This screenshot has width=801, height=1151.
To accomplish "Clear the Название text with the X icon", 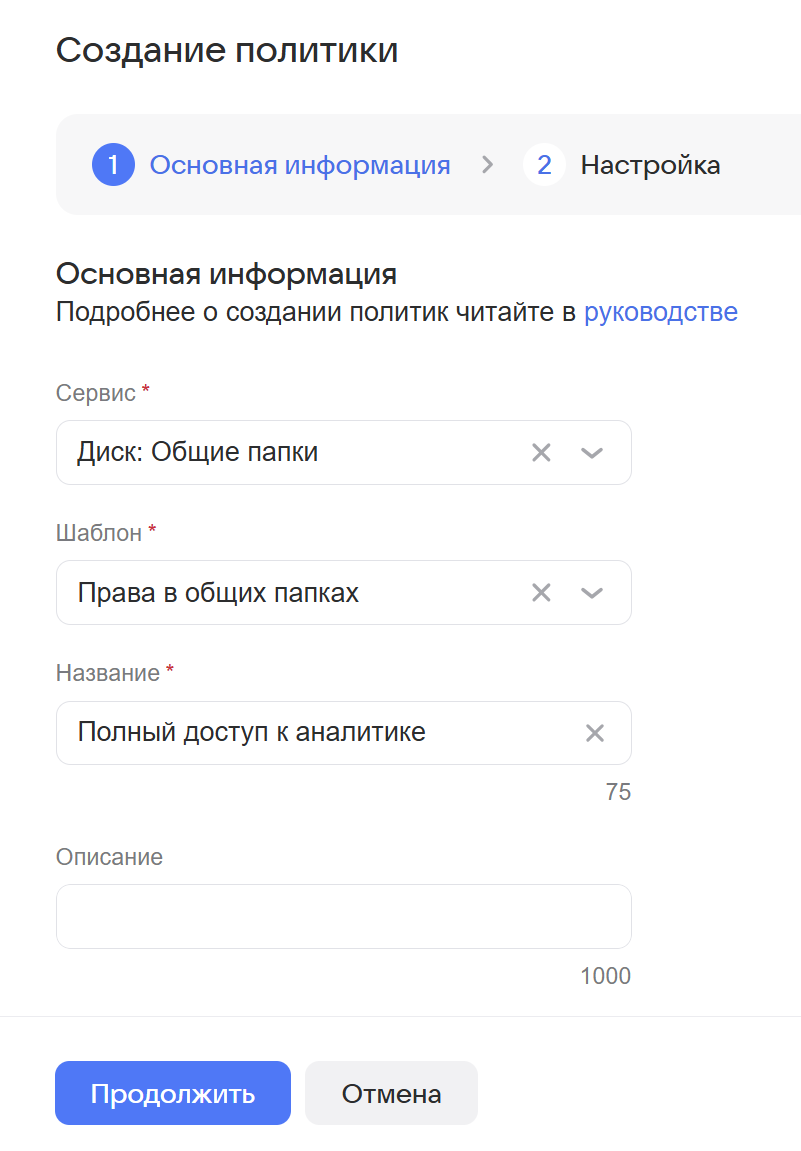I will (595, 733).
